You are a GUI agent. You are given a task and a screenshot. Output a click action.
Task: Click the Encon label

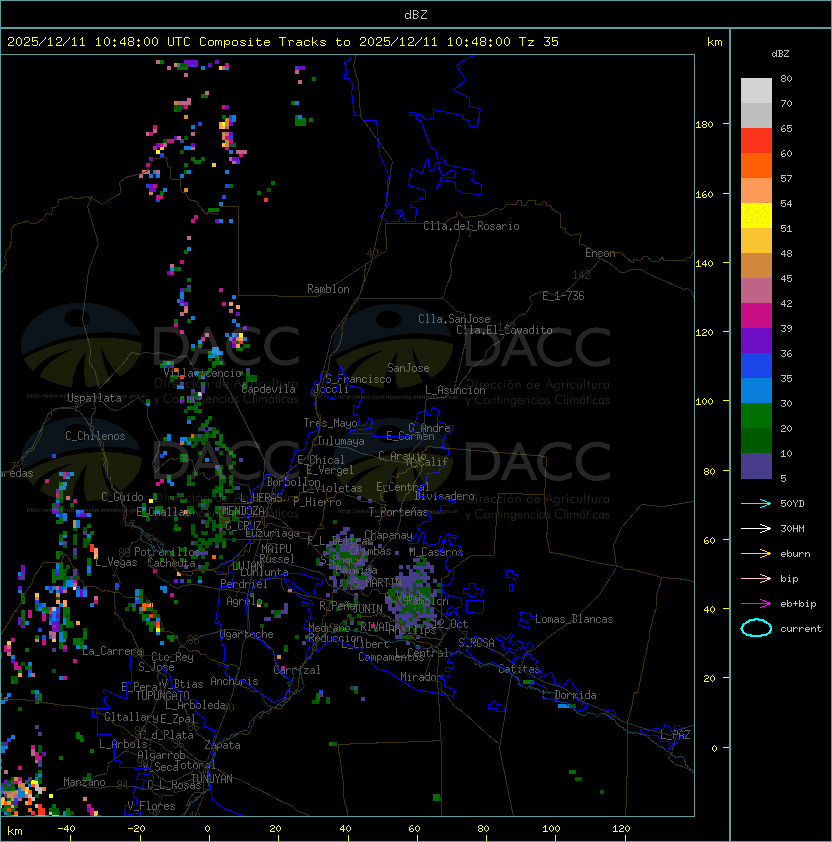(x=600, y=253)
